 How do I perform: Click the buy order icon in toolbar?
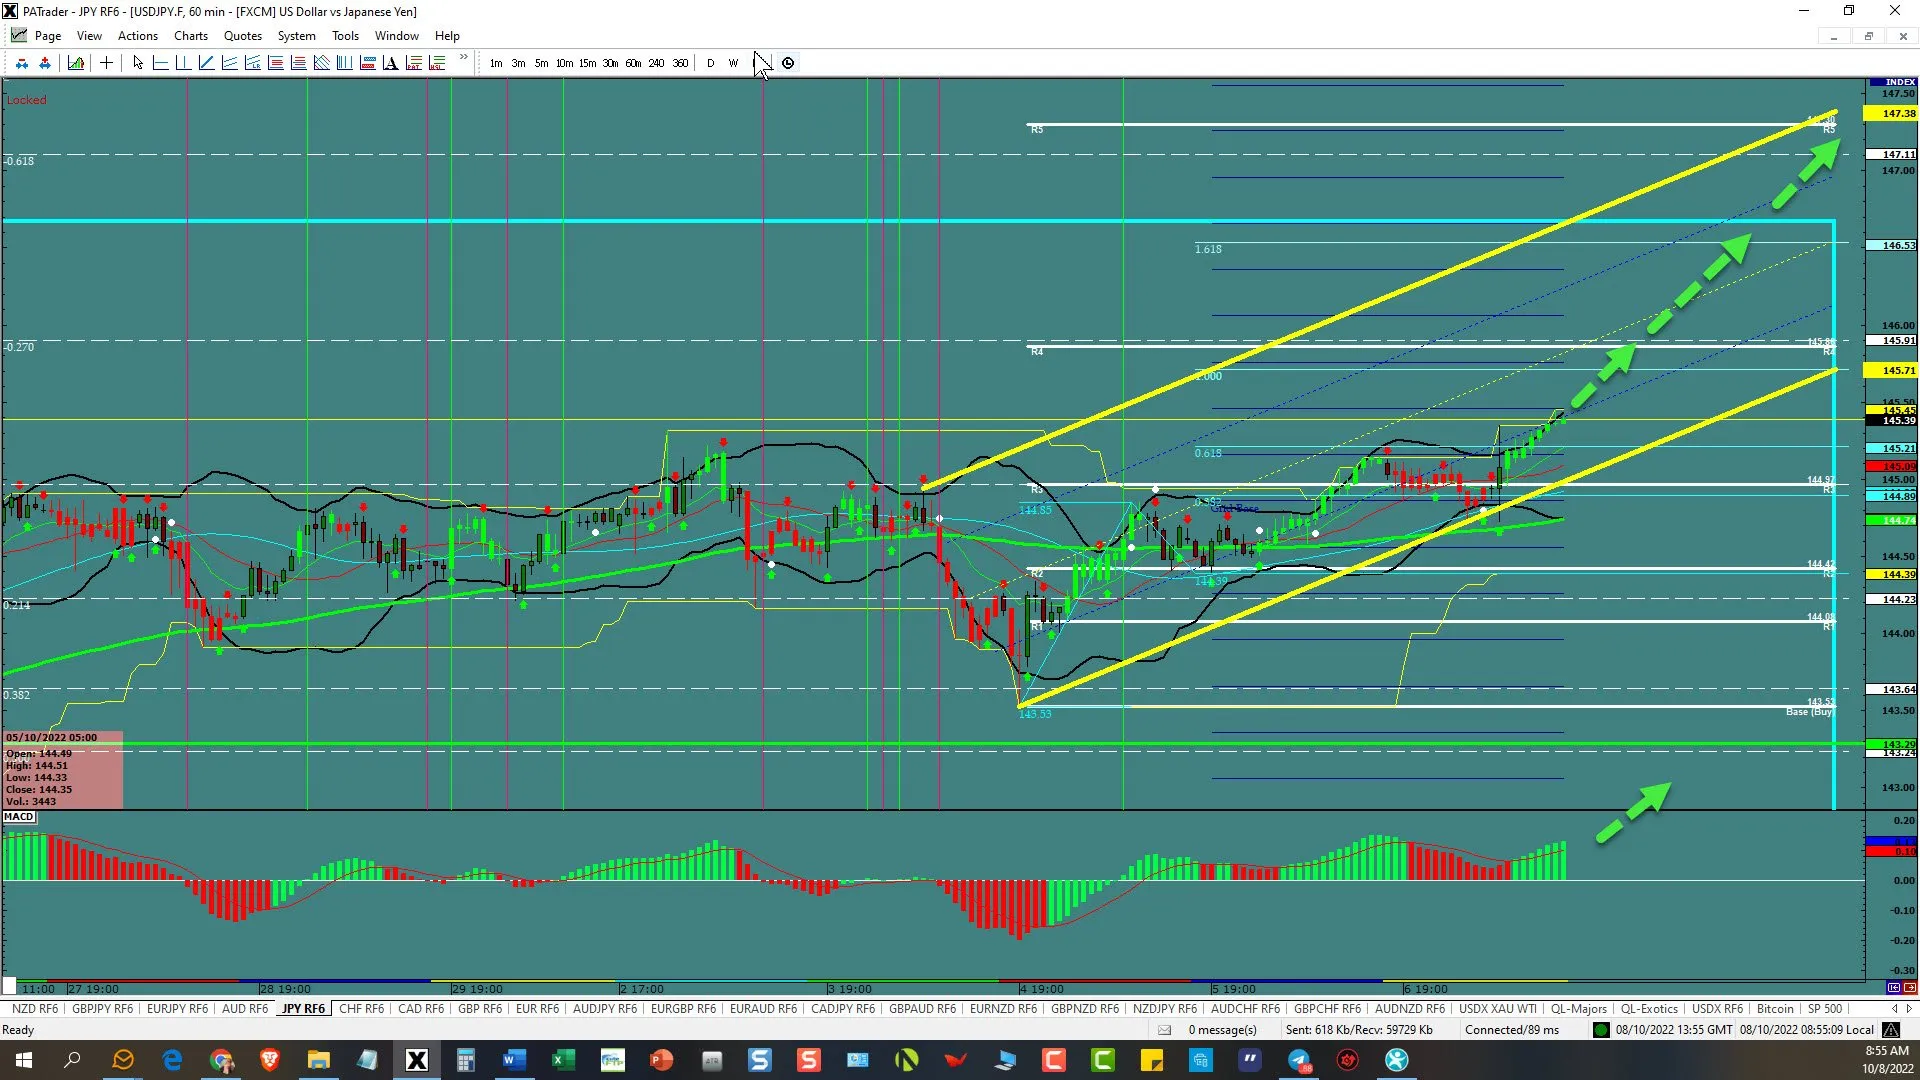pos(45,63)
